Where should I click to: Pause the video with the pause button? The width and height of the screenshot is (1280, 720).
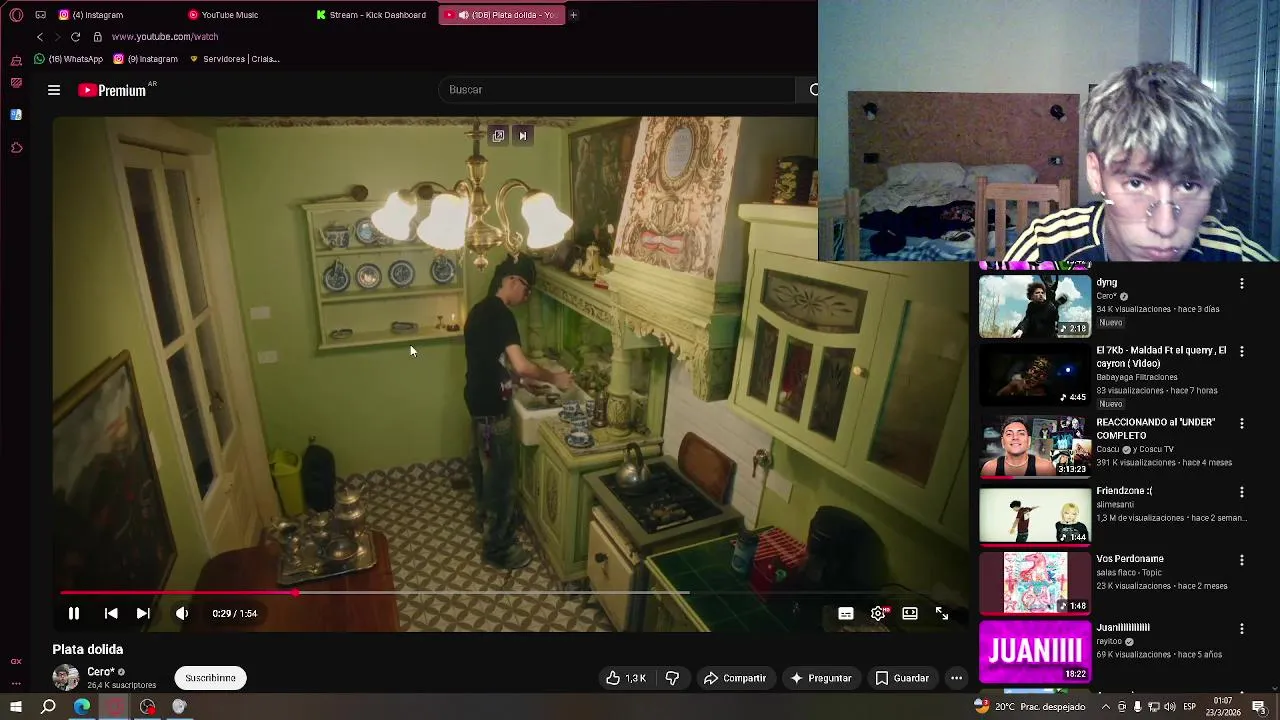pyautogui.click(x=73, y=613)
